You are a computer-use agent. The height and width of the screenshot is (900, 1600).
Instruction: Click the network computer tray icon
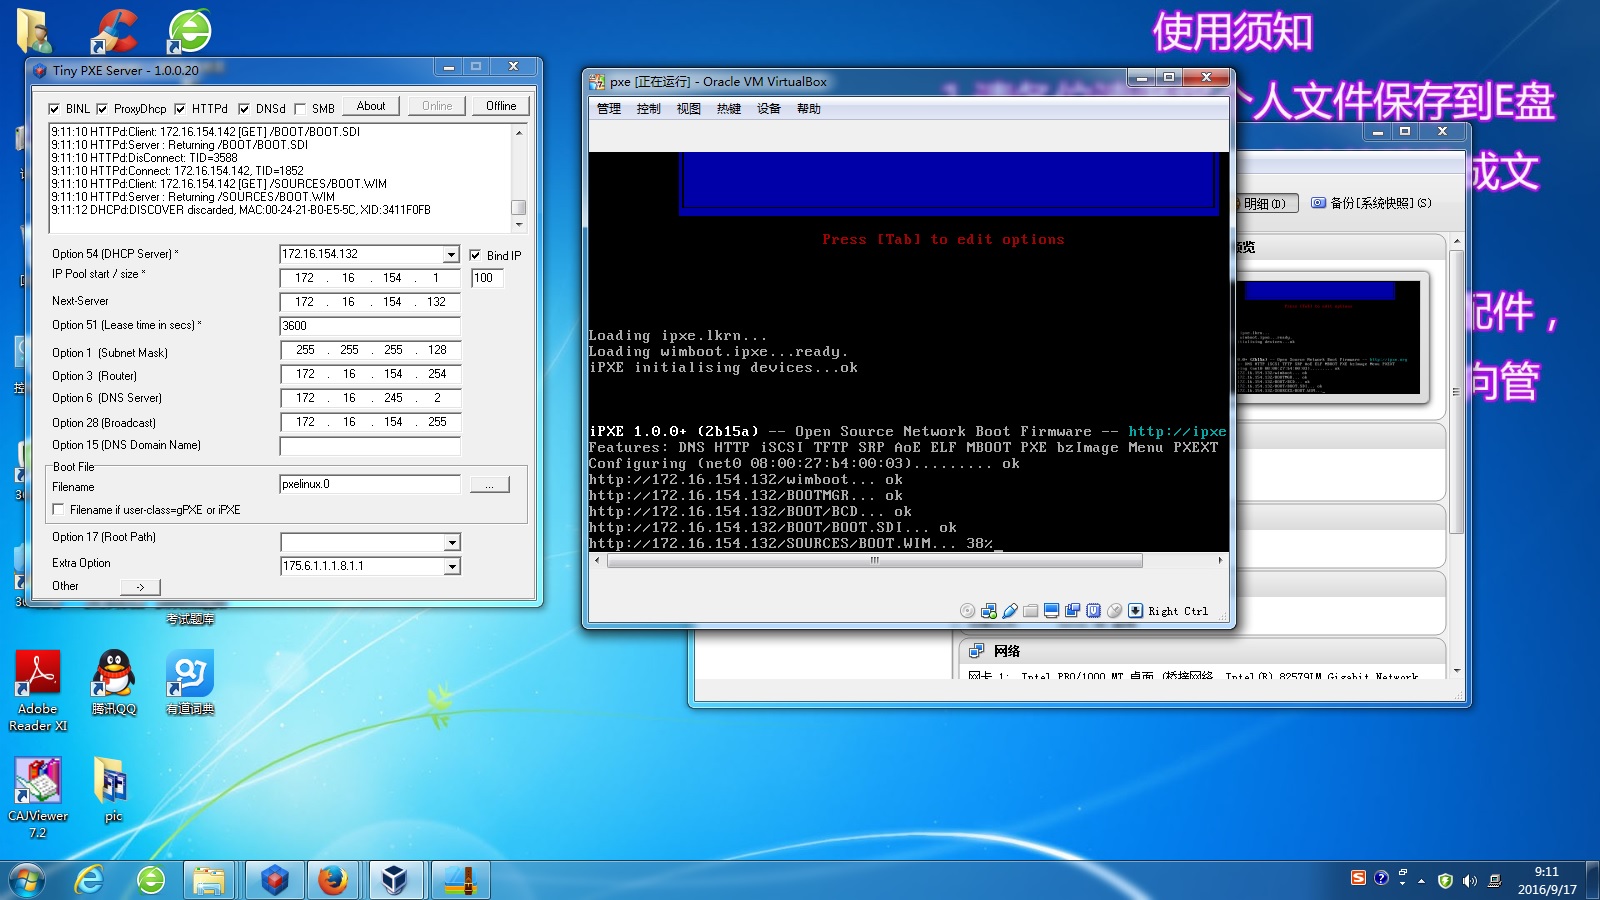(x=1494, y=881)
